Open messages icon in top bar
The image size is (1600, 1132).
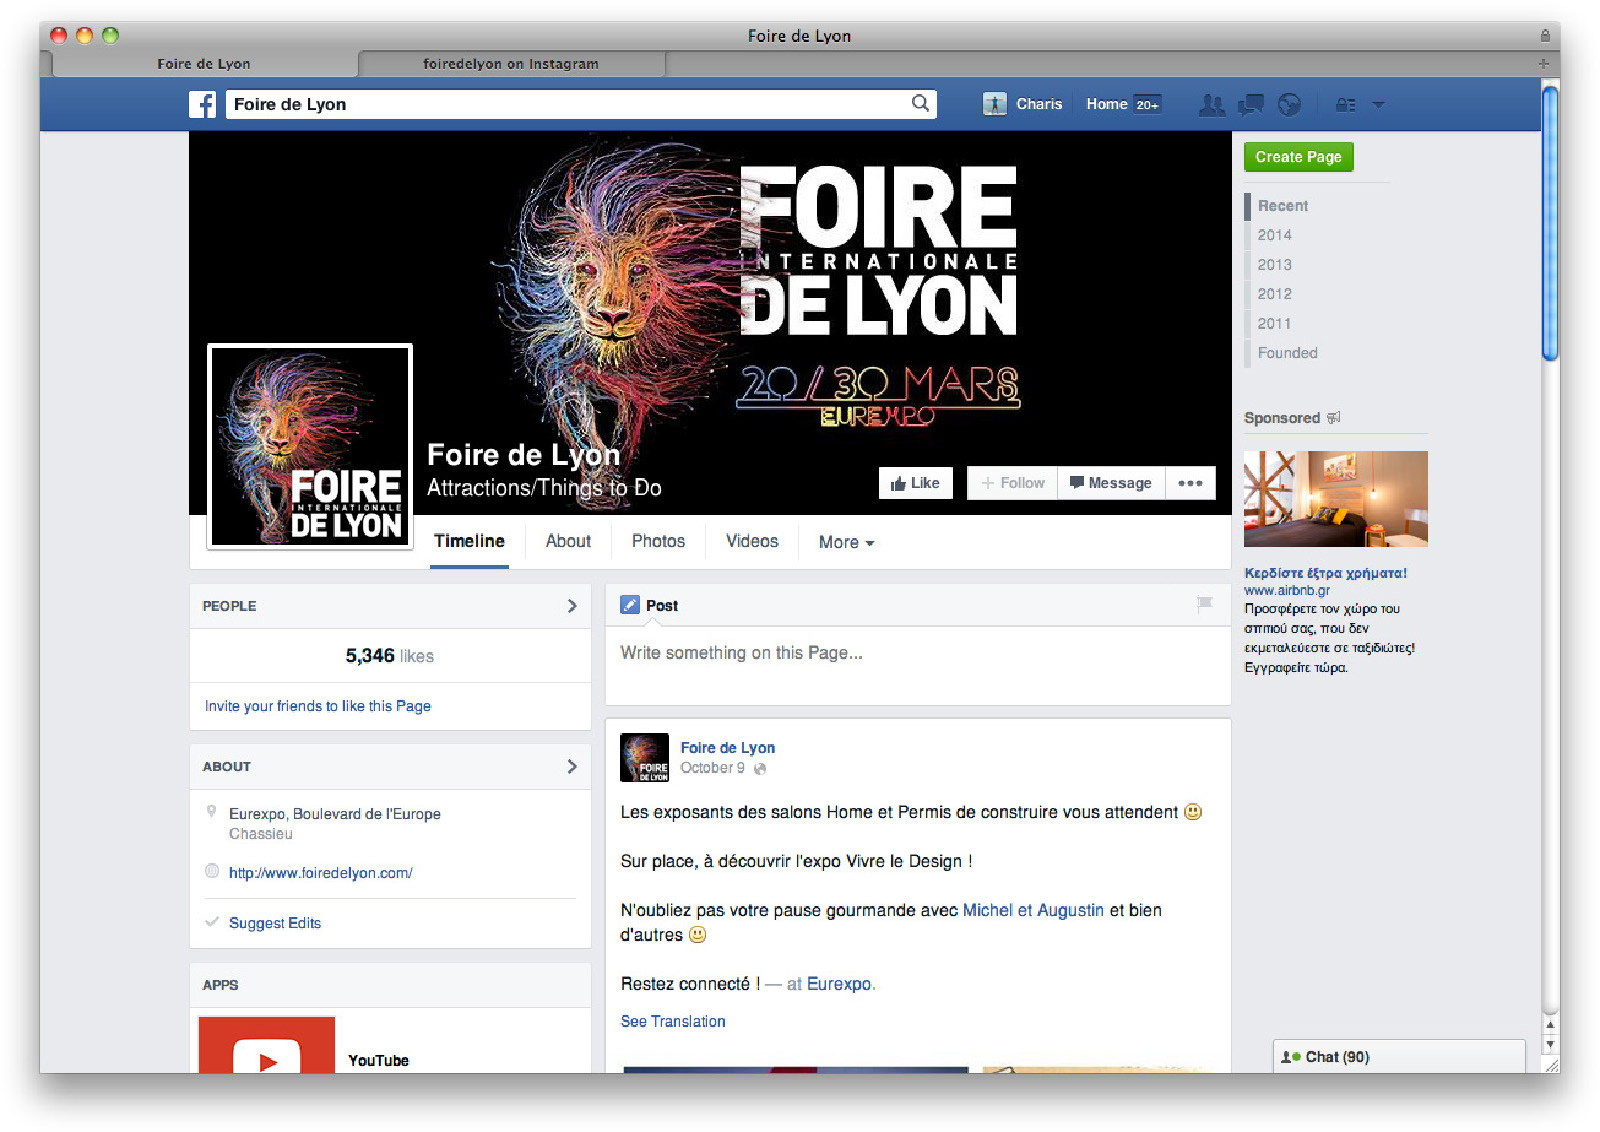pyautogui.click(x=1251, y=104)
